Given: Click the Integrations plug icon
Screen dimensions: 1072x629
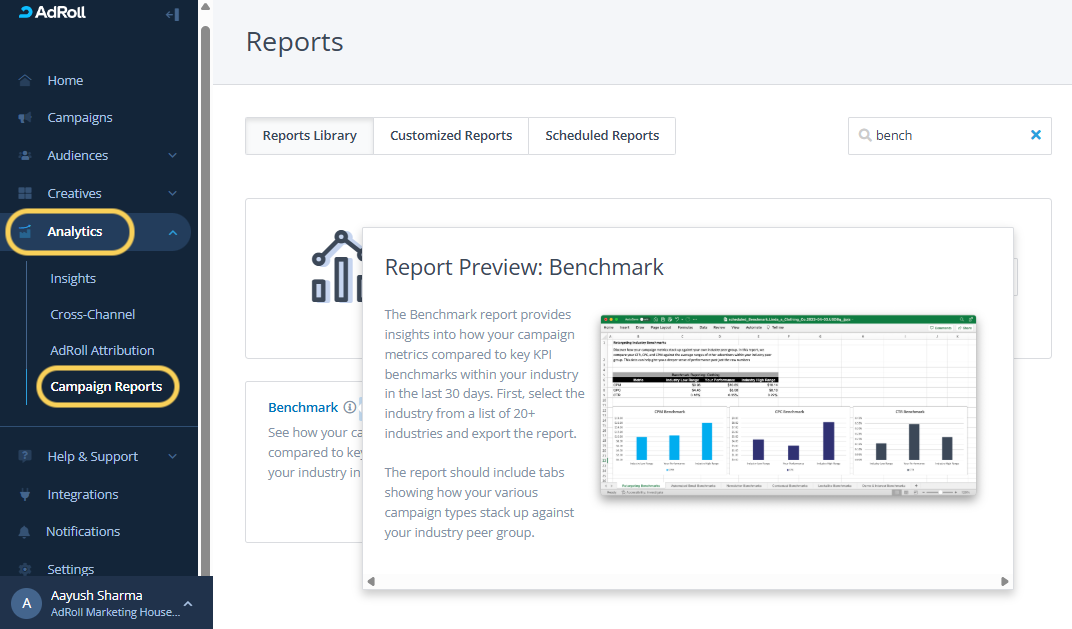Looking at the screenshot, I should (x=25, y=494).
